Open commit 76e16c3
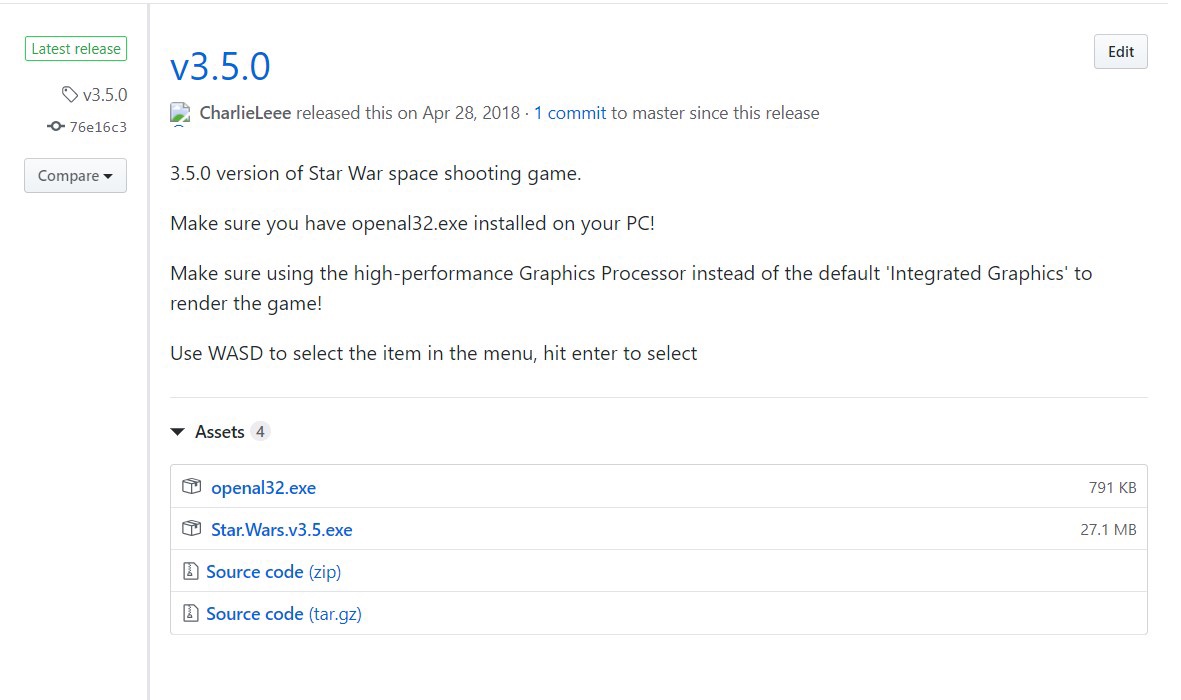Image resolution: width=1181 pixels, height=700 pixels. click(x=98, y=127)
